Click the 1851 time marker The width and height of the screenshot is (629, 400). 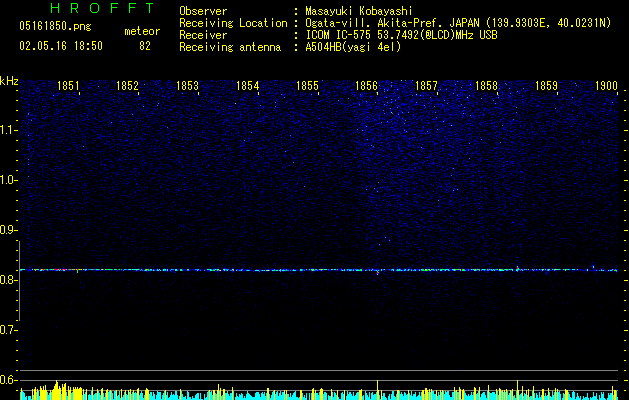[68, 86]
